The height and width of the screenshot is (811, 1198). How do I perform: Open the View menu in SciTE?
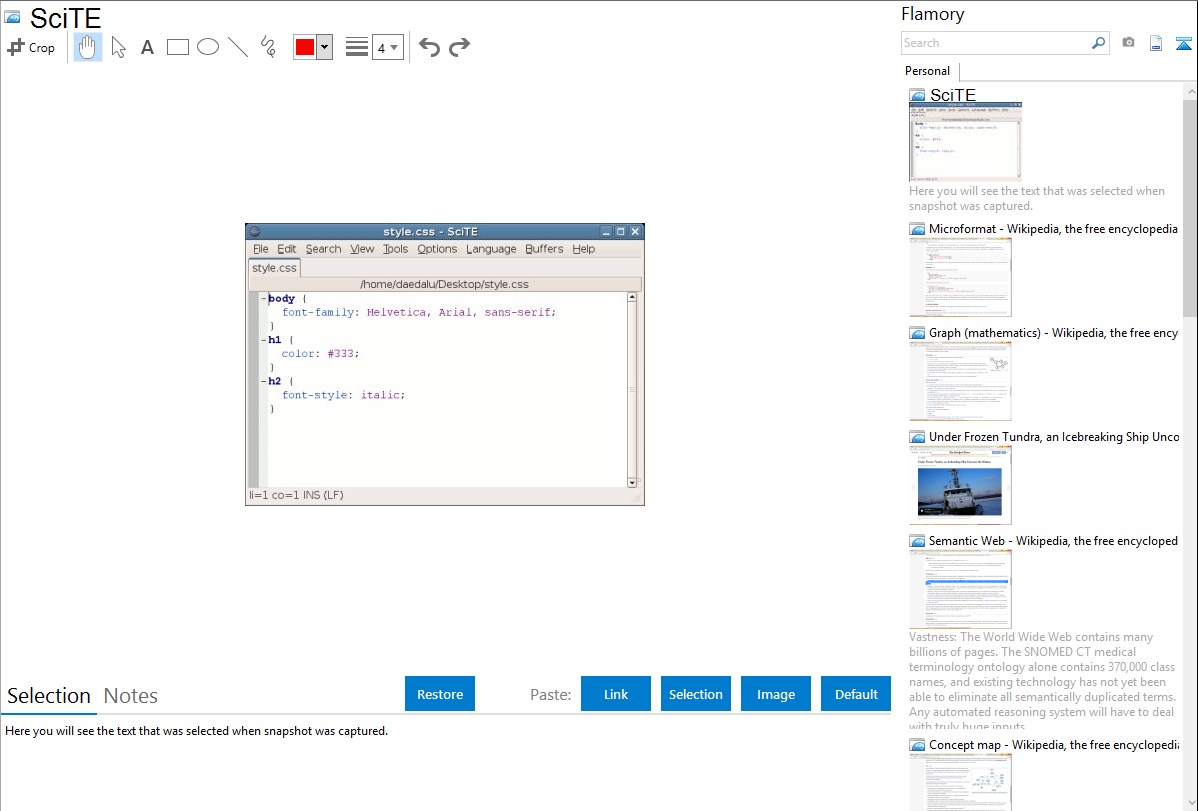pyautogui.click(x=362, y=249)
